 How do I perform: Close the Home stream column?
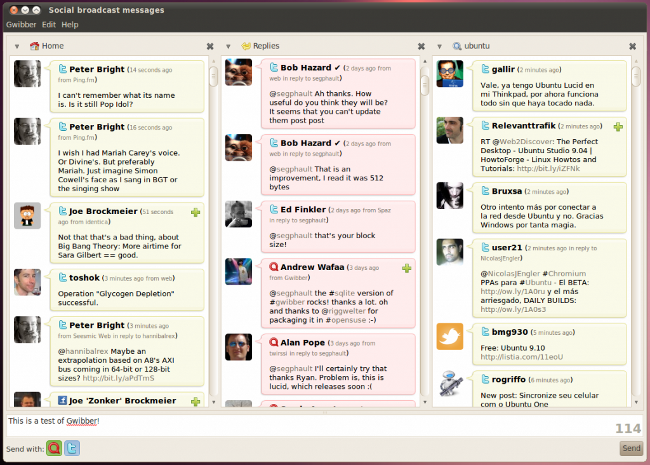(x=210, y=46)
